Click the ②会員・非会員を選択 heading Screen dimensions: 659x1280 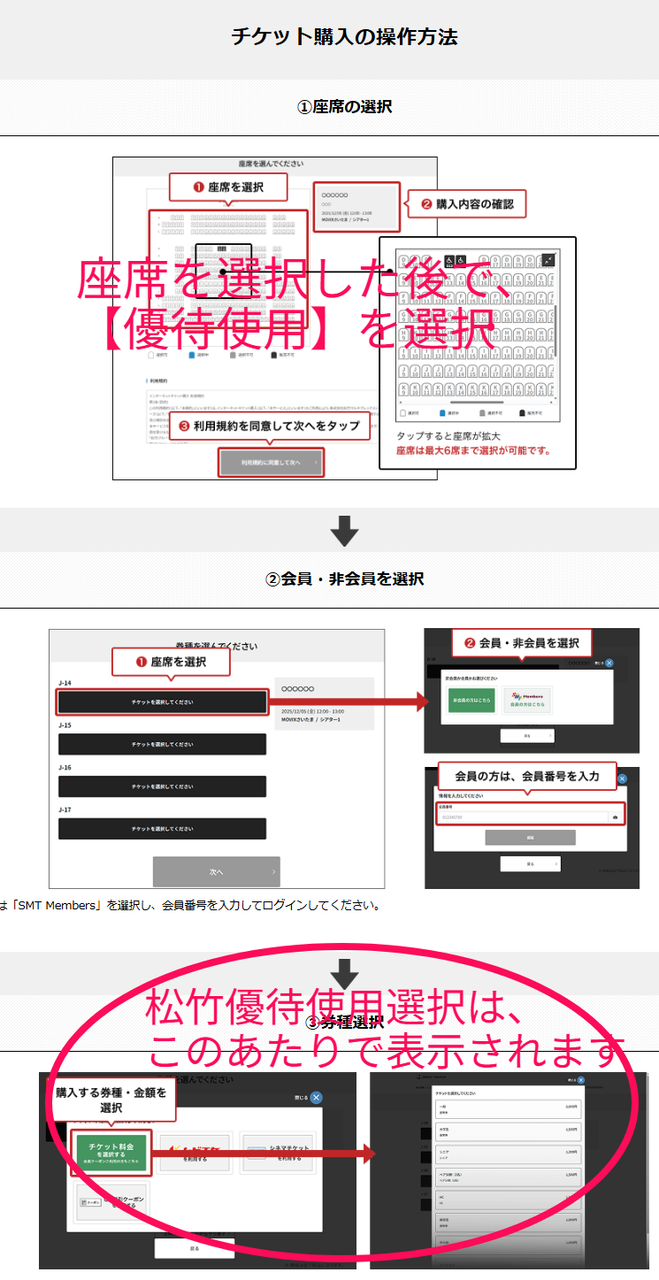click(344, 579)
